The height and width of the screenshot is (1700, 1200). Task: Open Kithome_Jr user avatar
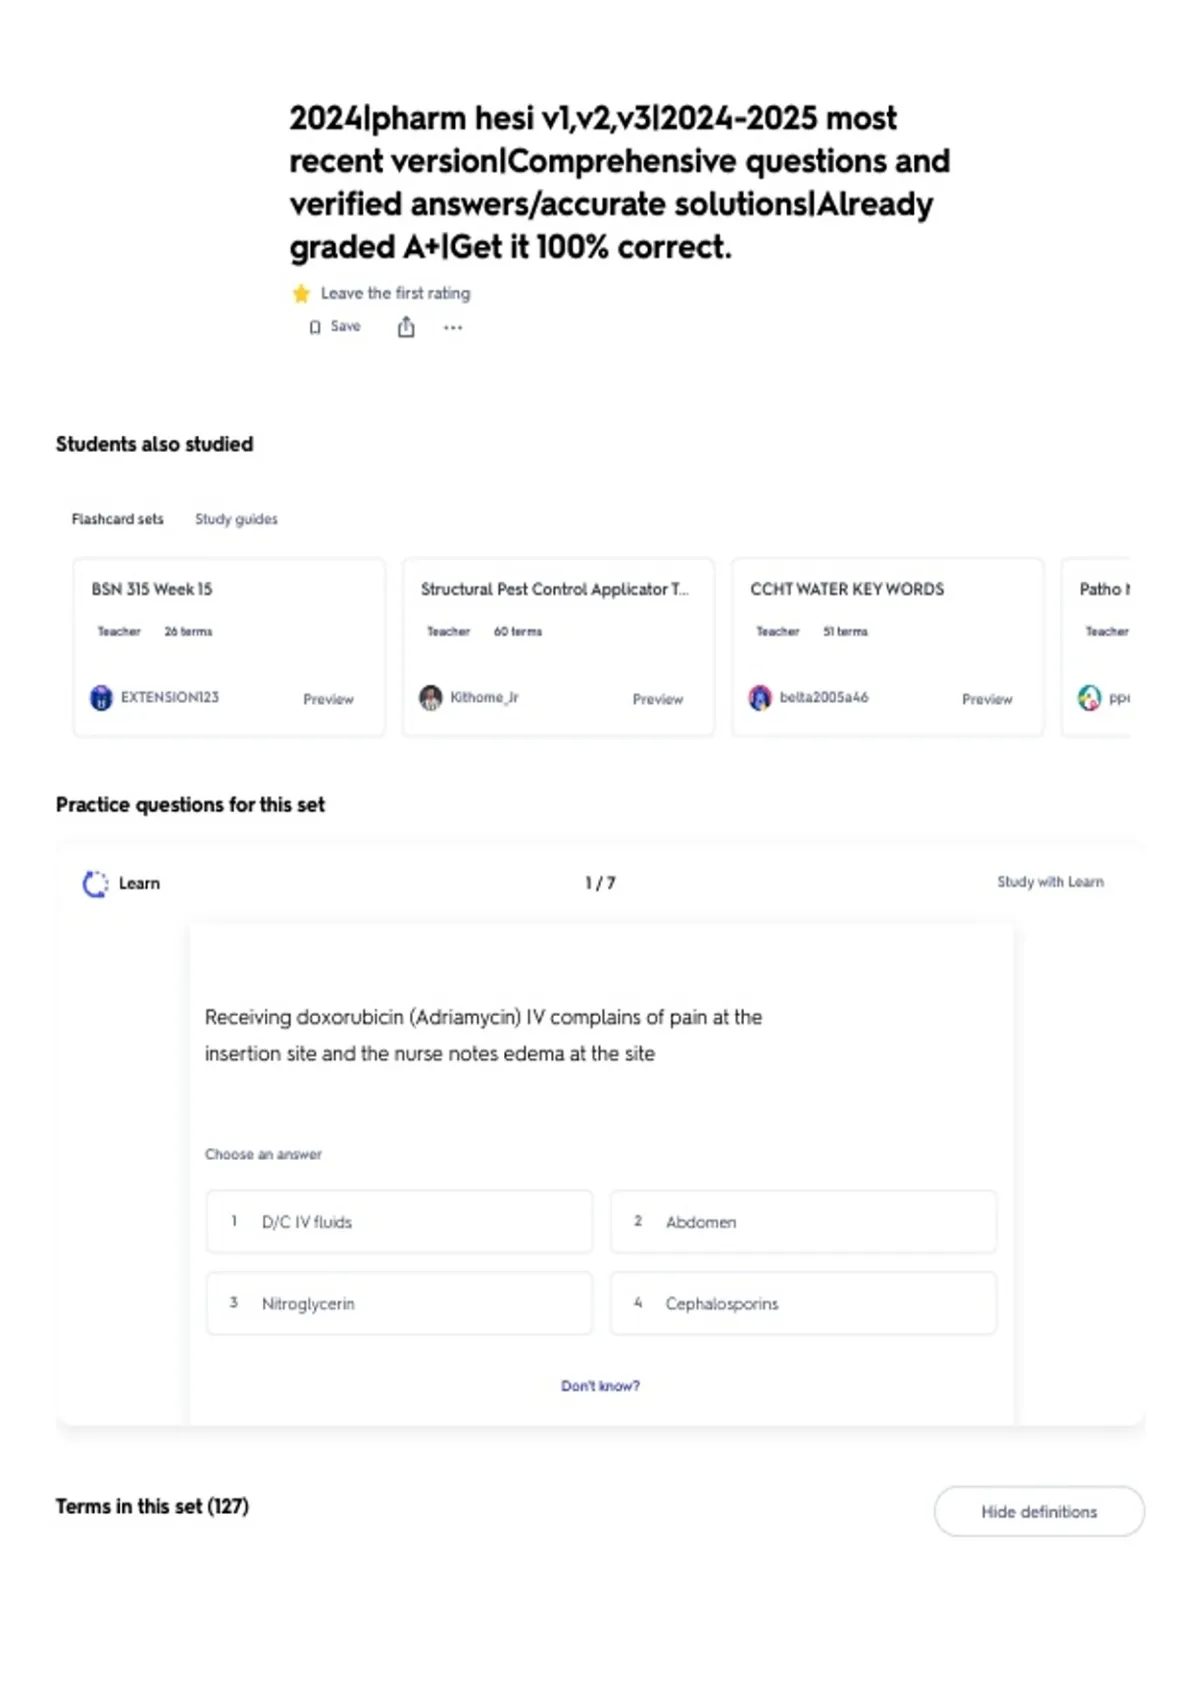(431, 697)
